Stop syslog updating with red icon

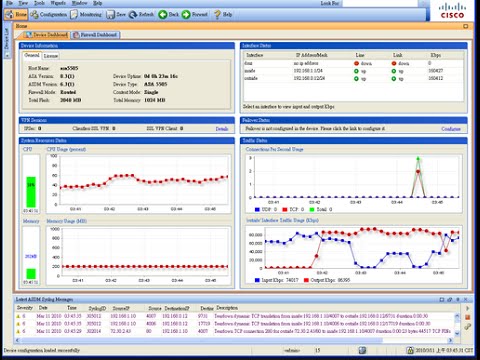pos(468,317)
